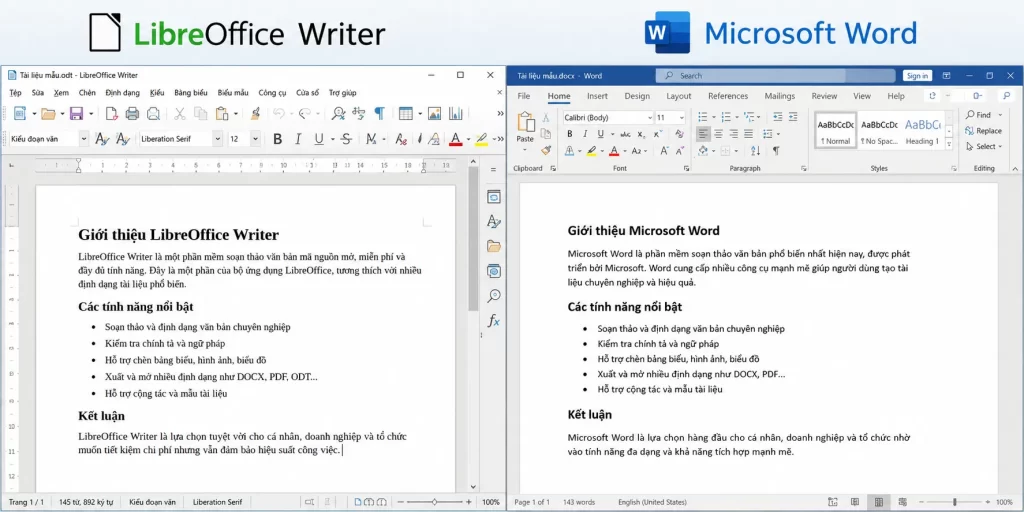The height and width of the screenshot is (512, 1024).
Task: Click red font color button in LibreOffice Writer
Action: point(455,138)
